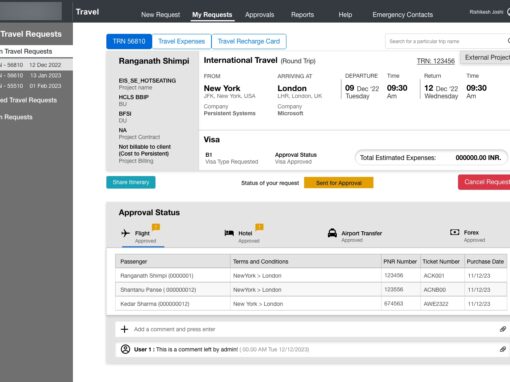Image resolution: width=510 pixels, height=382 pixels.
Task: Click PNR number 123456 cell
Action: point(401,276)
